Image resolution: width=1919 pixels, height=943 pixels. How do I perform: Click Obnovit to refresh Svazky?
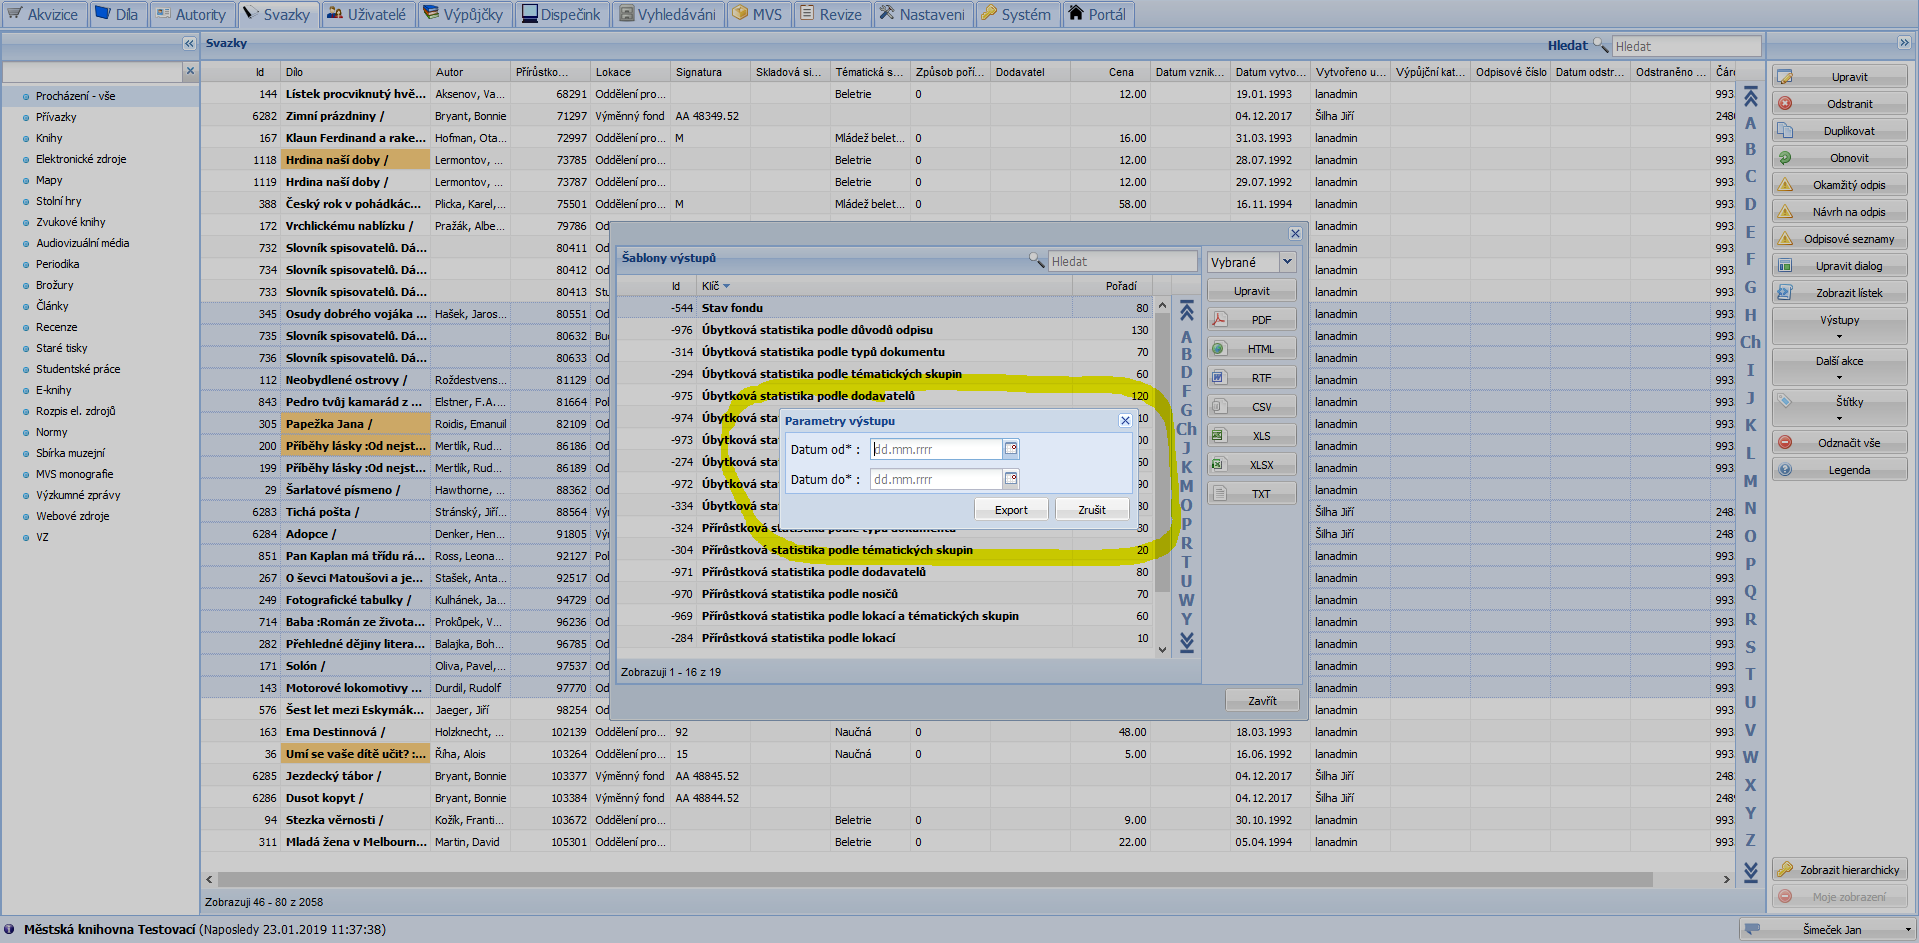click(x=1839, y=158)
